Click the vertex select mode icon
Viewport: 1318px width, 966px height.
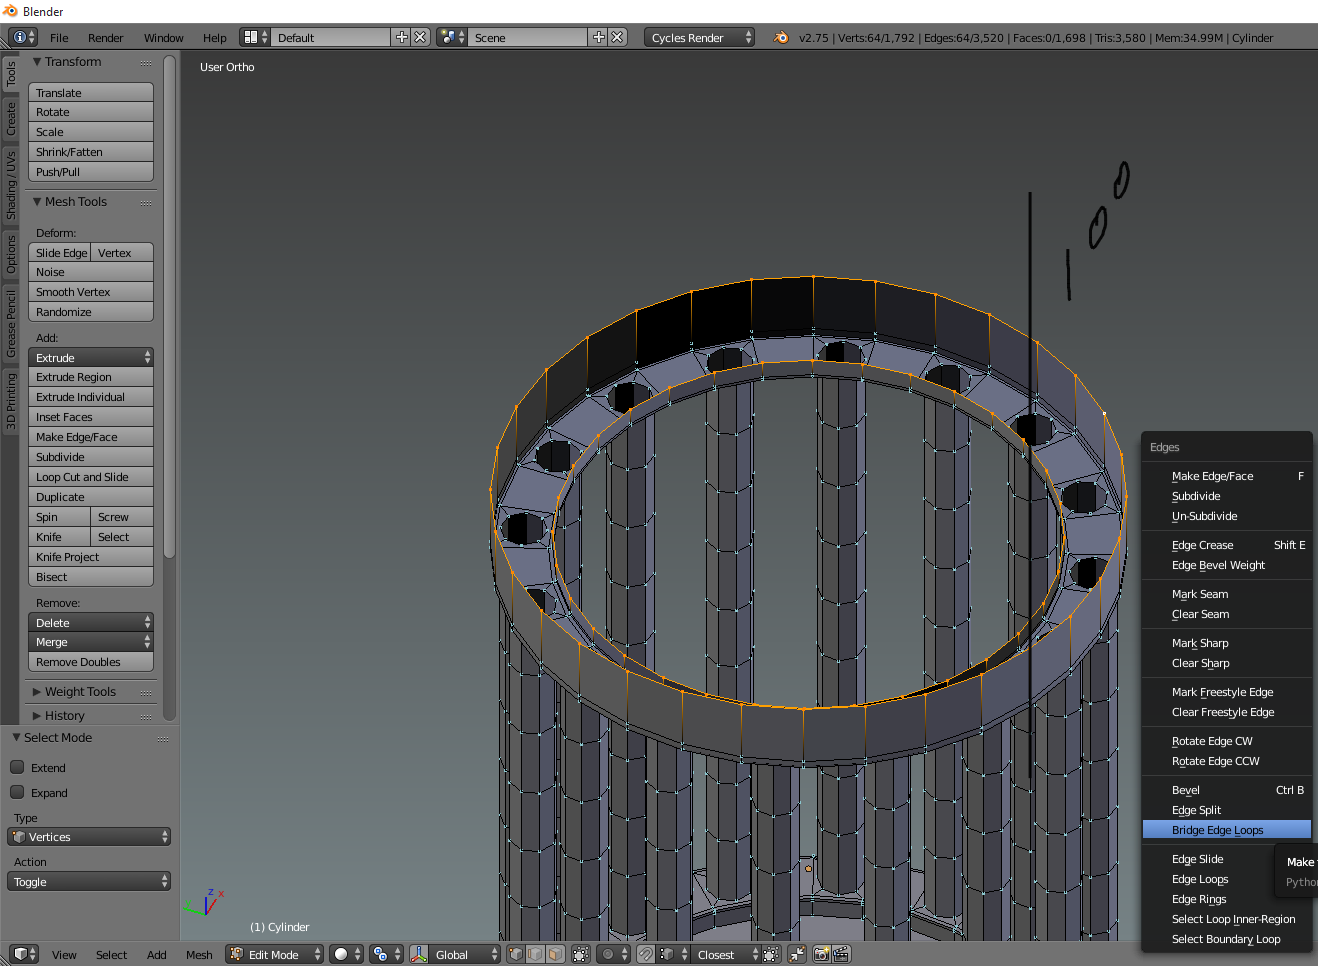pos(516,954)
